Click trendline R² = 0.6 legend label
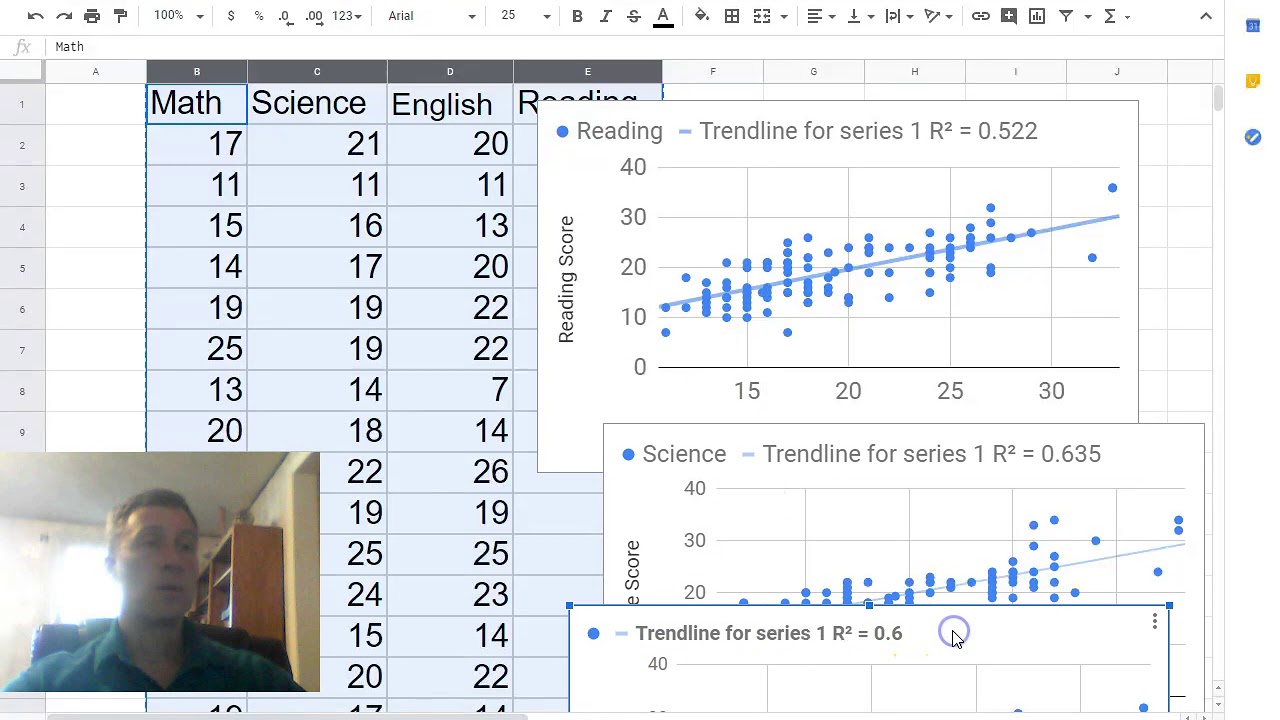 (758, 633)
